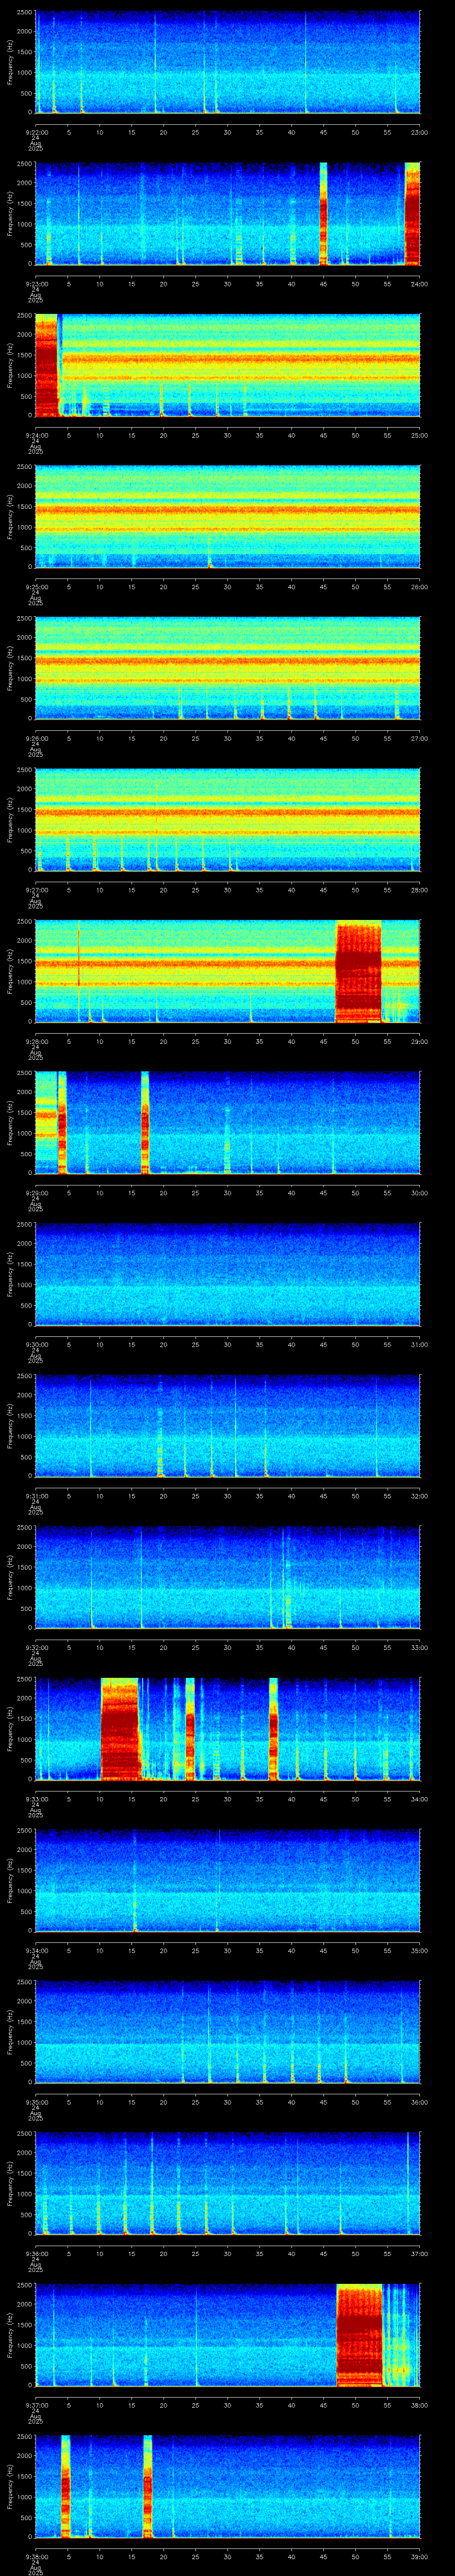Click the 33:00 end time label
The height and width of the screenshot is (2576, 455).
tap(419, 1647)
